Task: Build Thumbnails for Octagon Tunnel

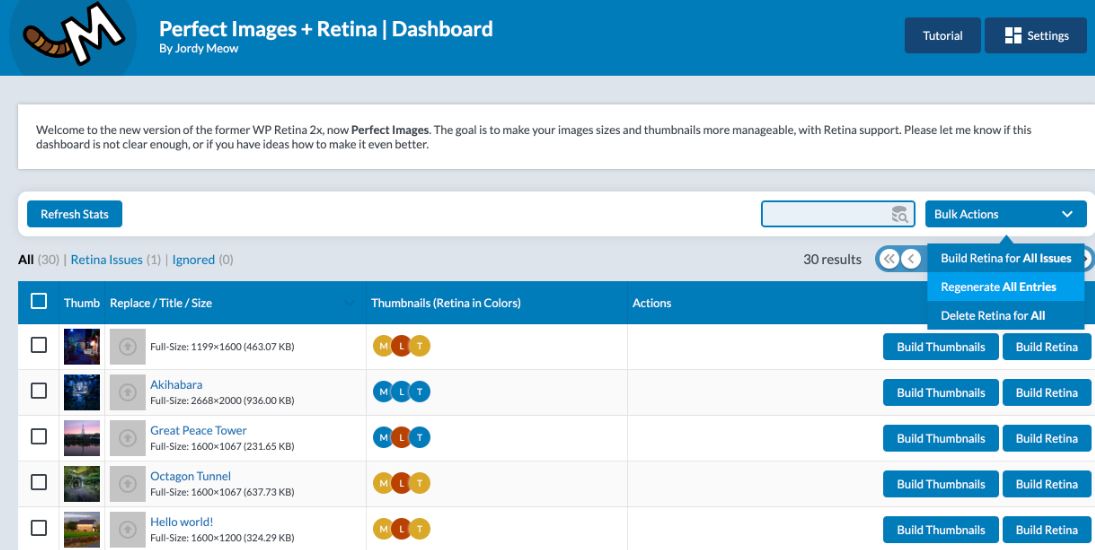Action: (x=941, y=484)
